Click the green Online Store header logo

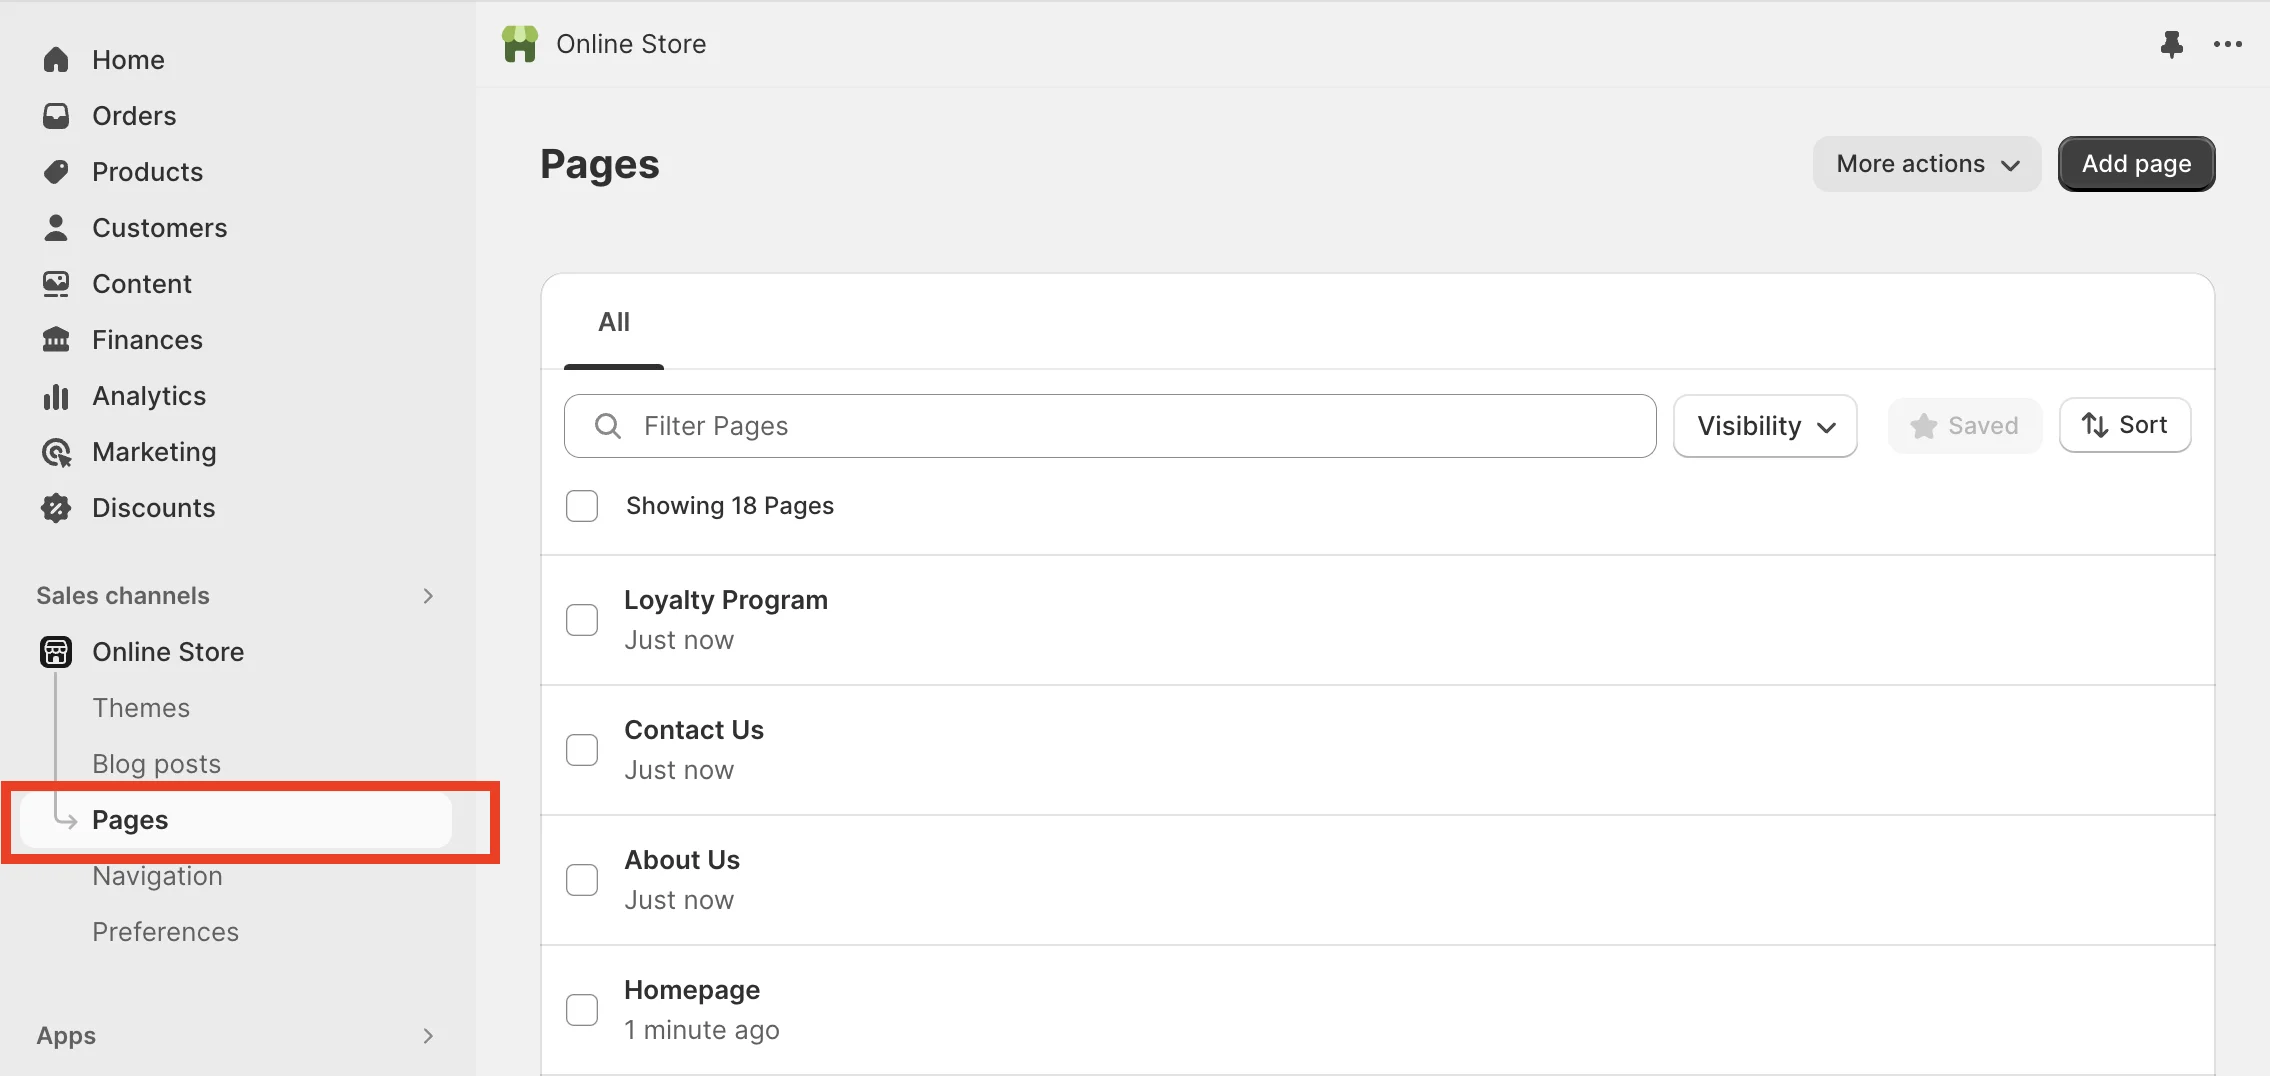pos(520,44)
